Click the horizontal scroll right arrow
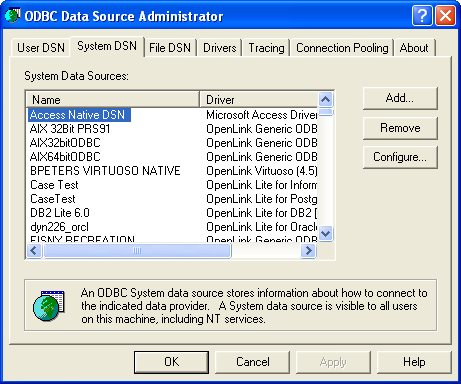Screen dimensions: 461x384 coord(308,250)
